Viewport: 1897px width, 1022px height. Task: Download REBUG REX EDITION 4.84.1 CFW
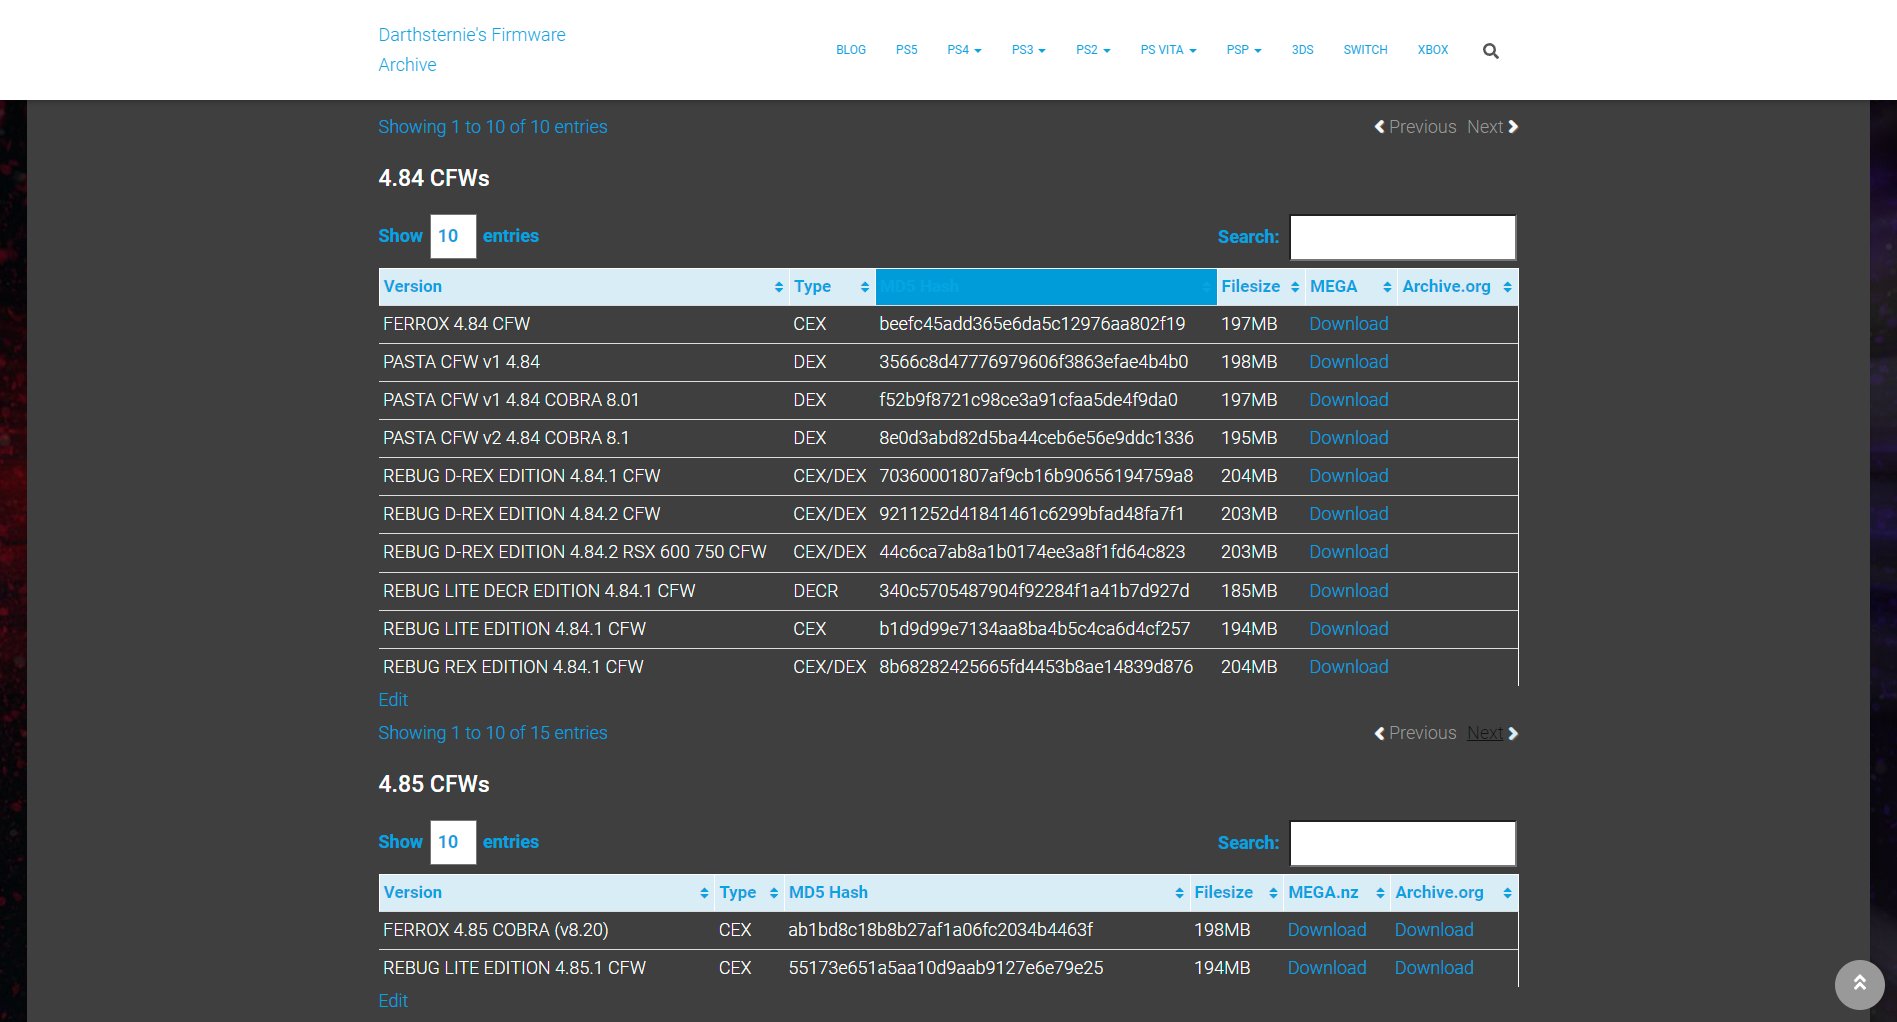[1348, 667]
